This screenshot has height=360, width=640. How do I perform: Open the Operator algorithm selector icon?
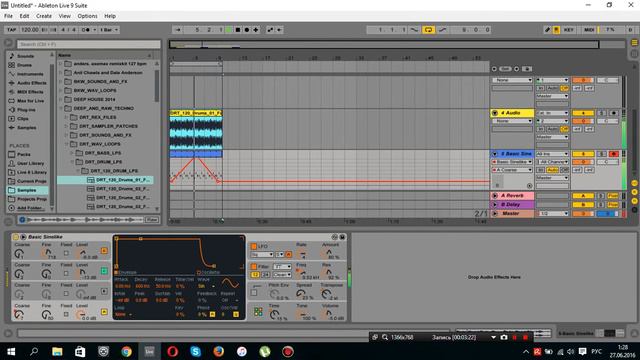pyautogui.click(x=258, y=312)
